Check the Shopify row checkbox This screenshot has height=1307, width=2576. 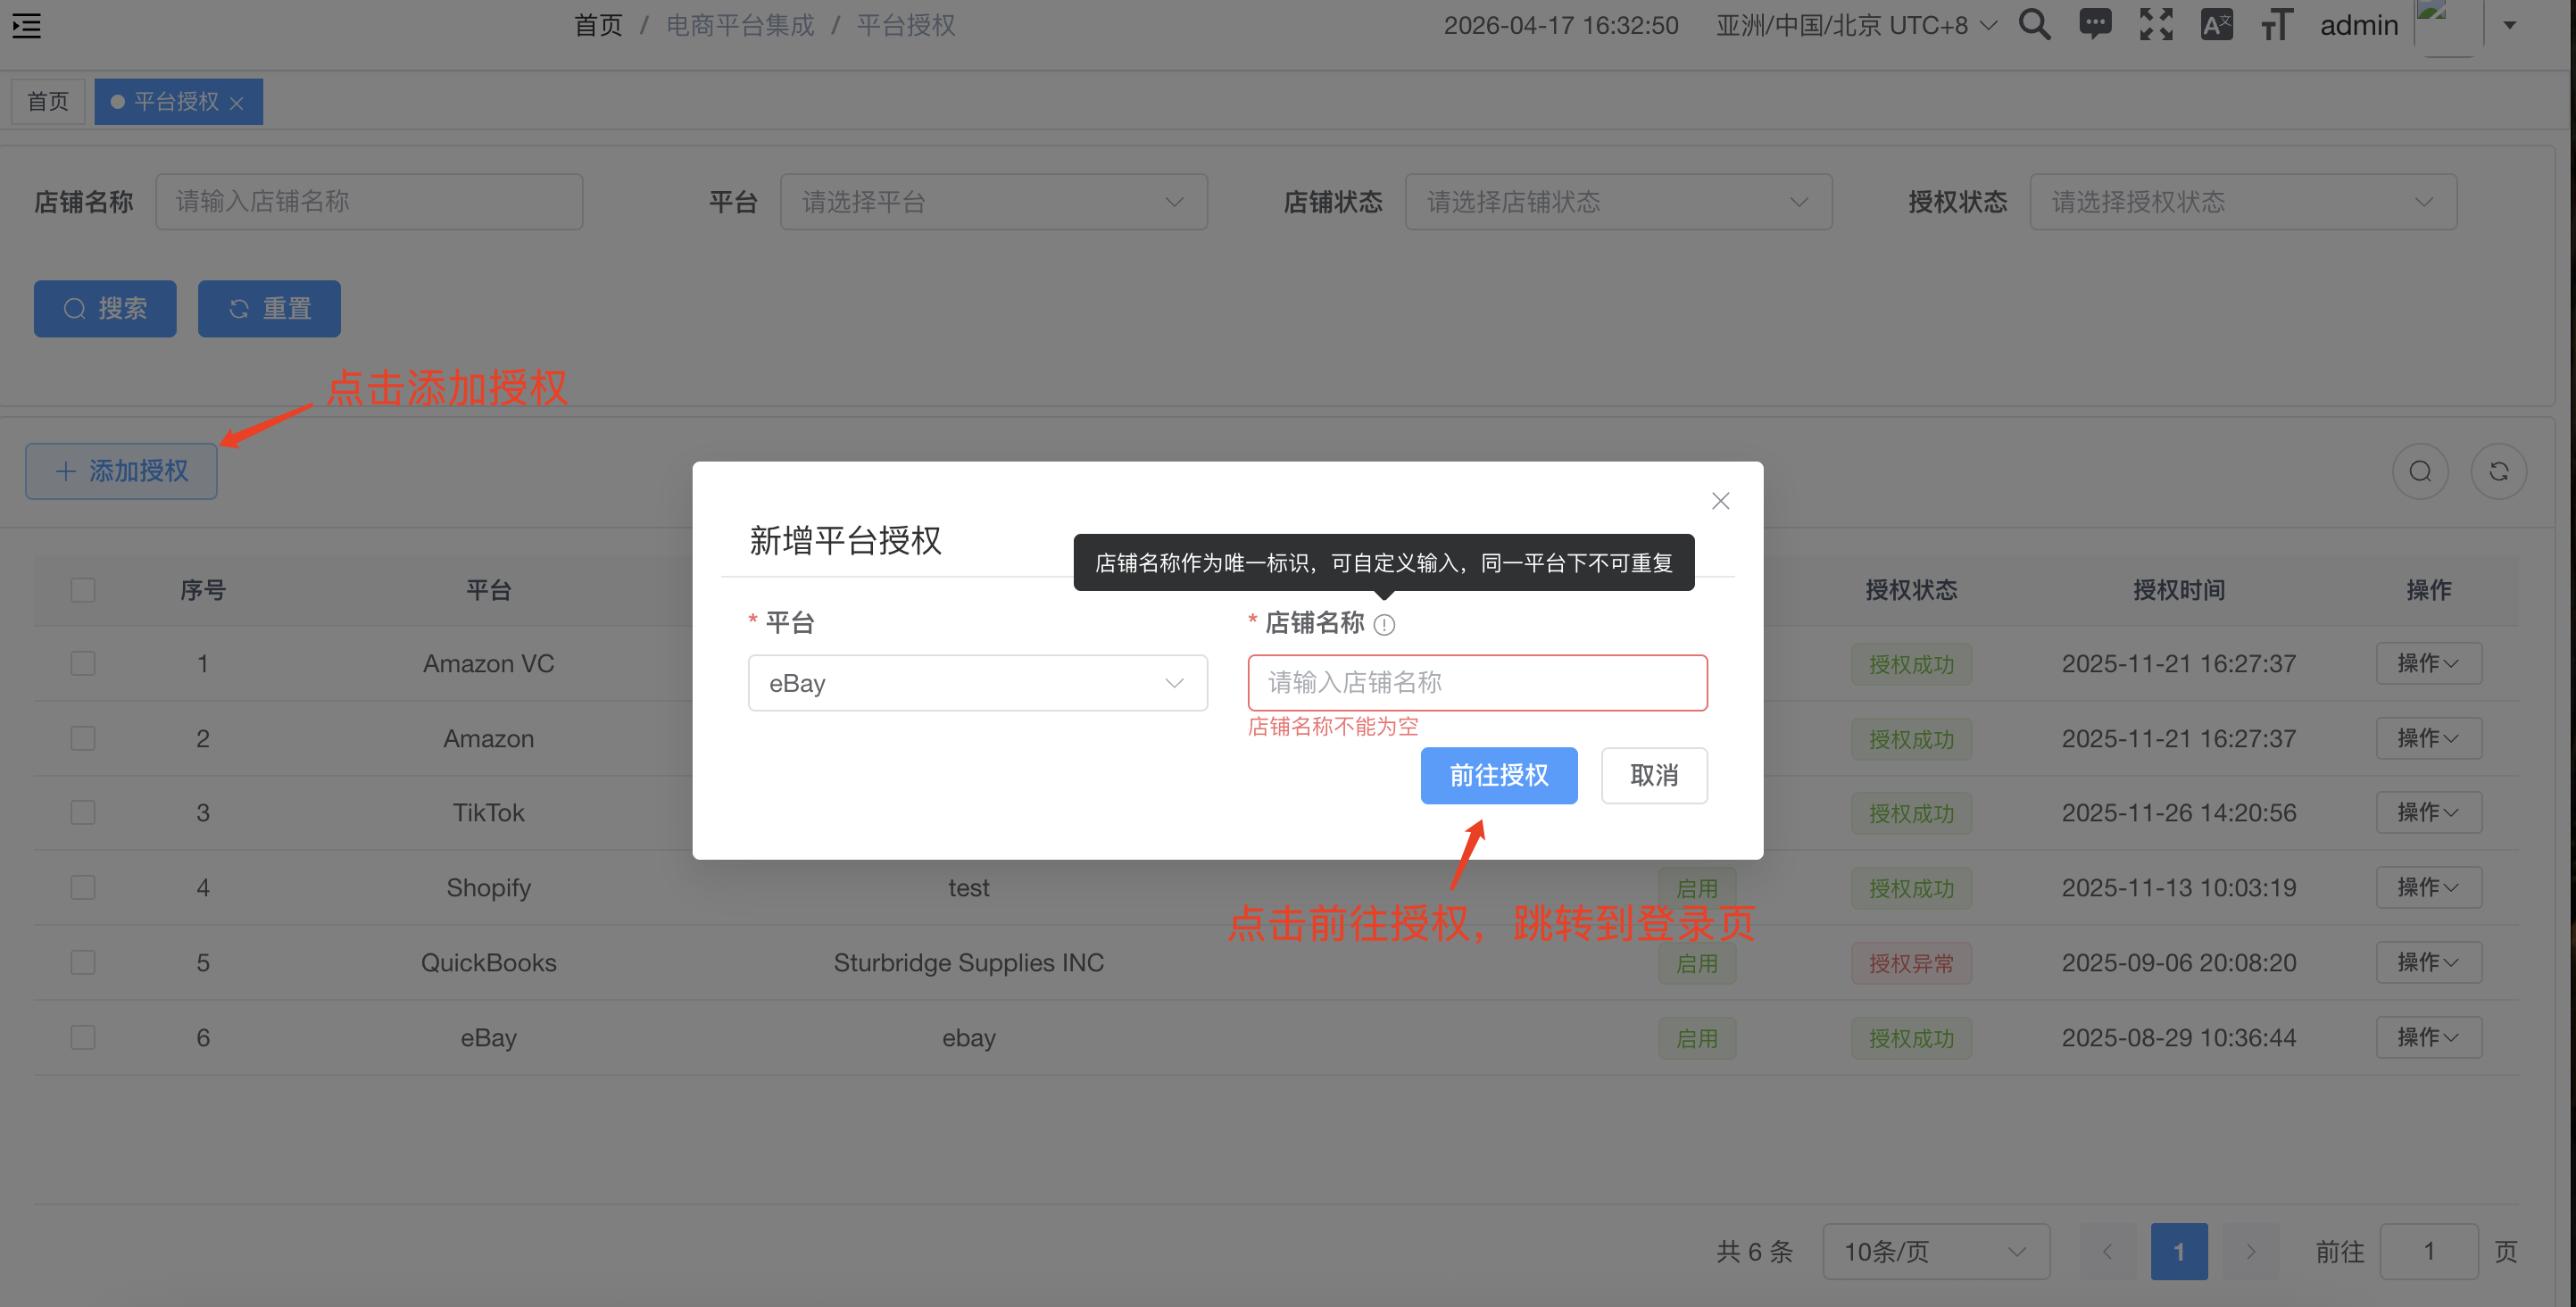(83, 888)
